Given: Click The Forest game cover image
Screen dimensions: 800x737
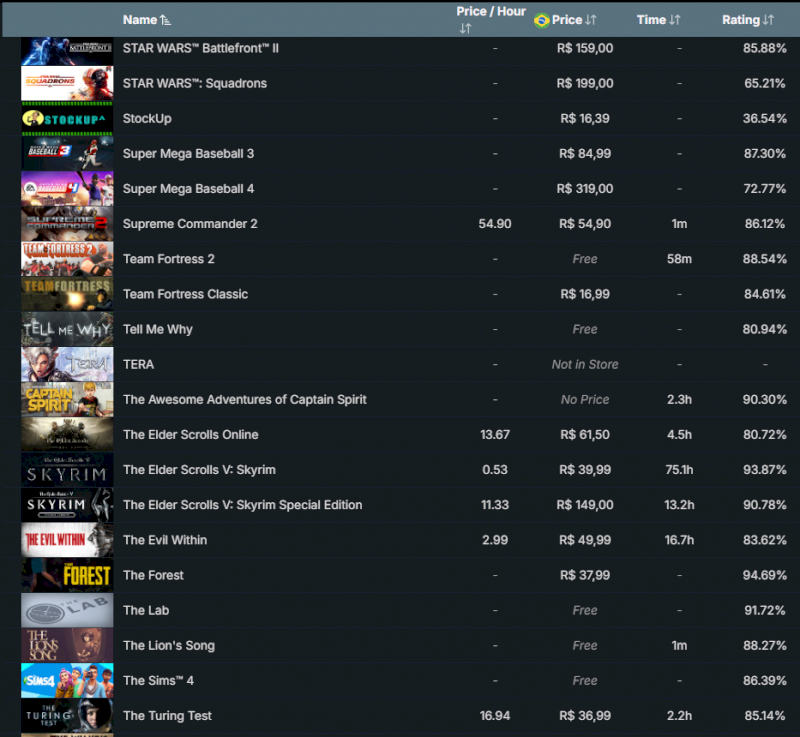Looking at the screenshot, I should point(67,575).
